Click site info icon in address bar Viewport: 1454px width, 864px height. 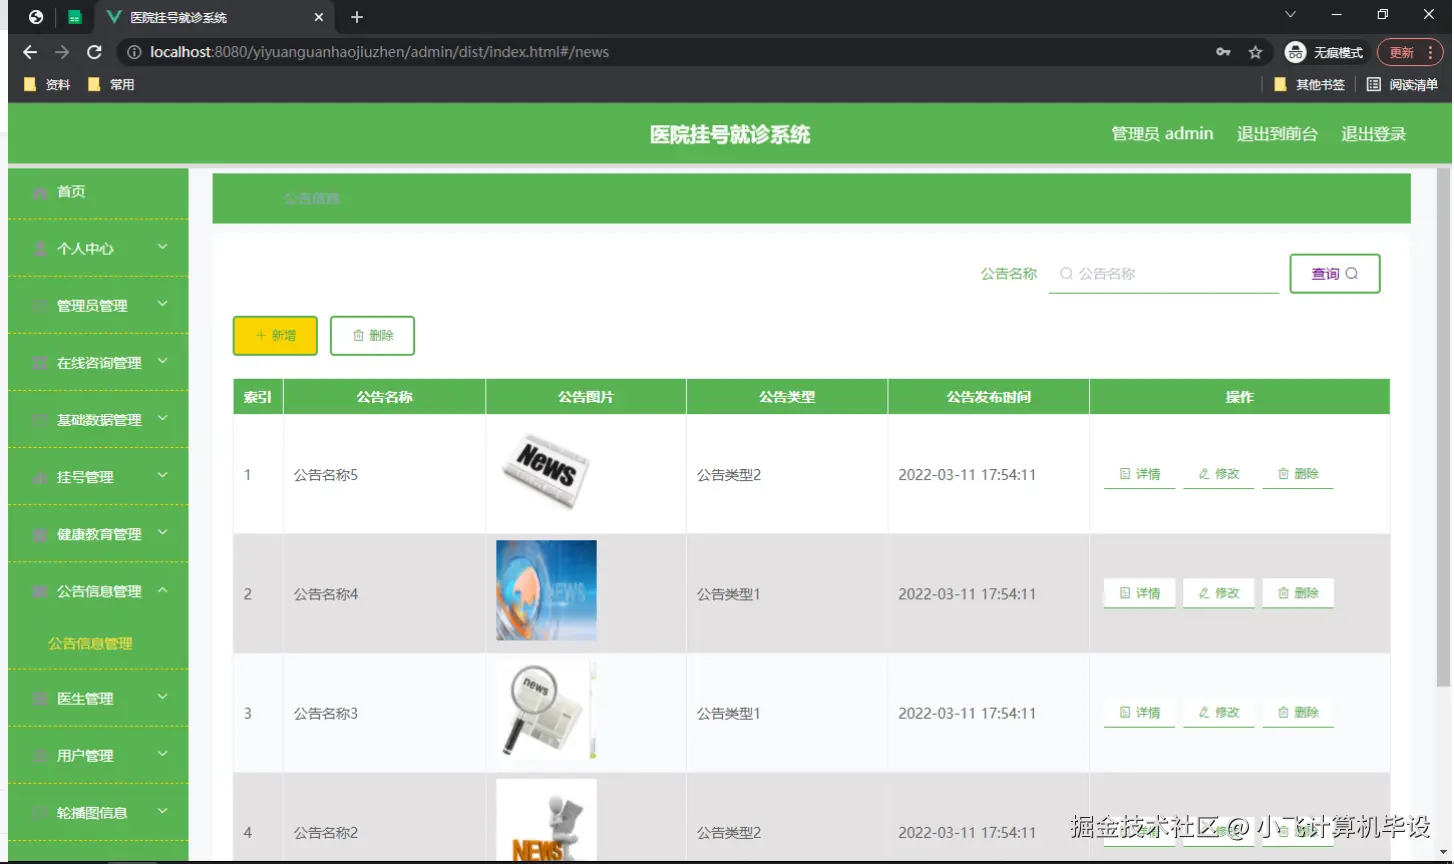pyautogui.click(x=134, y=52)
